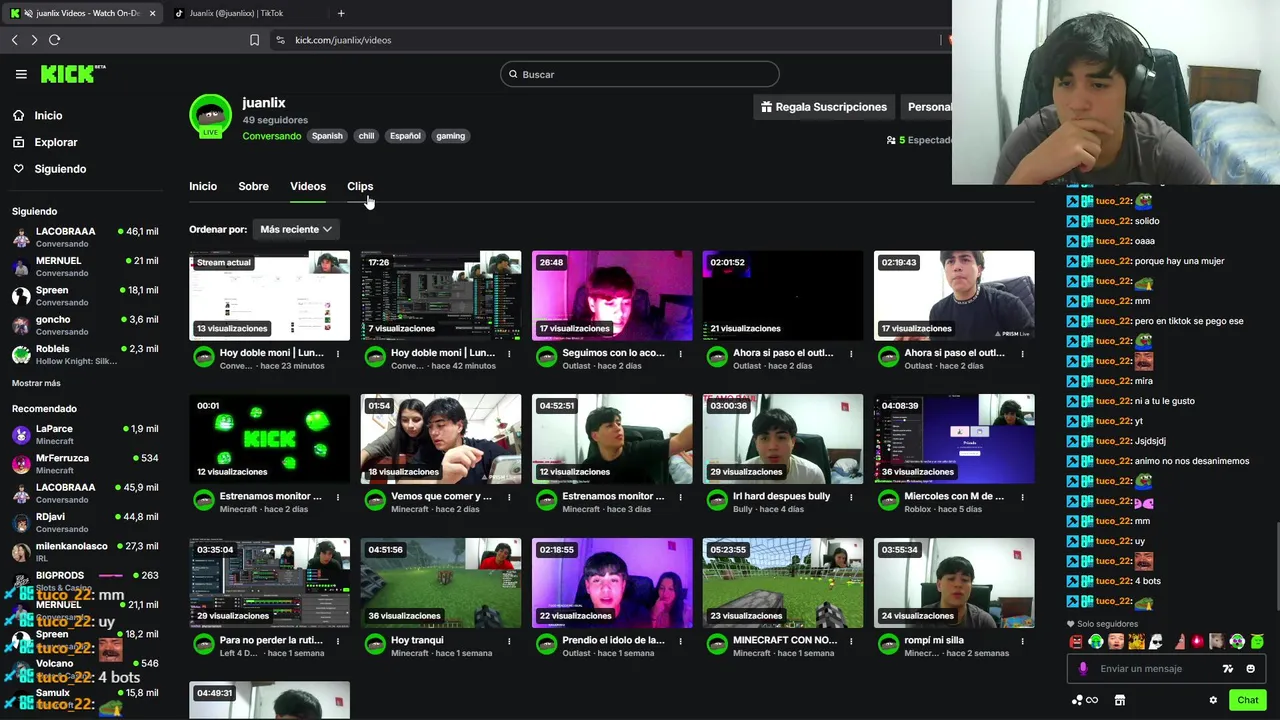Click the gaming tag
The image size is (1280, 720).
[x=450, y=136]
